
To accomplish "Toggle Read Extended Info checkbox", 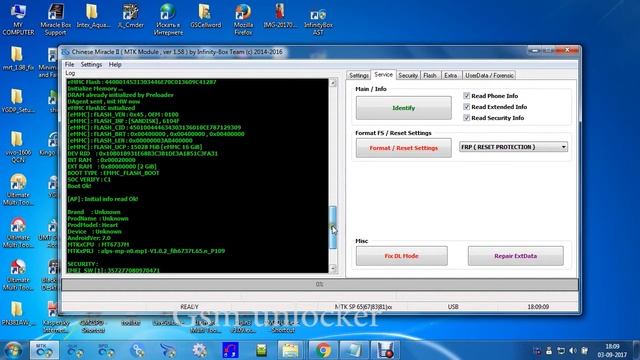I will [467, 107].
